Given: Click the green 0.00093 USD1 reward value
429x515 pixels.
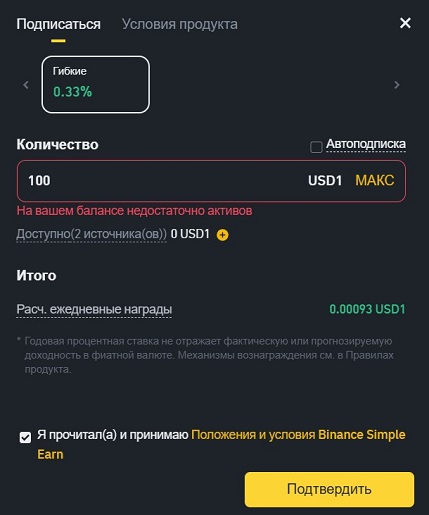Looking at the screenshot, I should (x=367, y=309).
